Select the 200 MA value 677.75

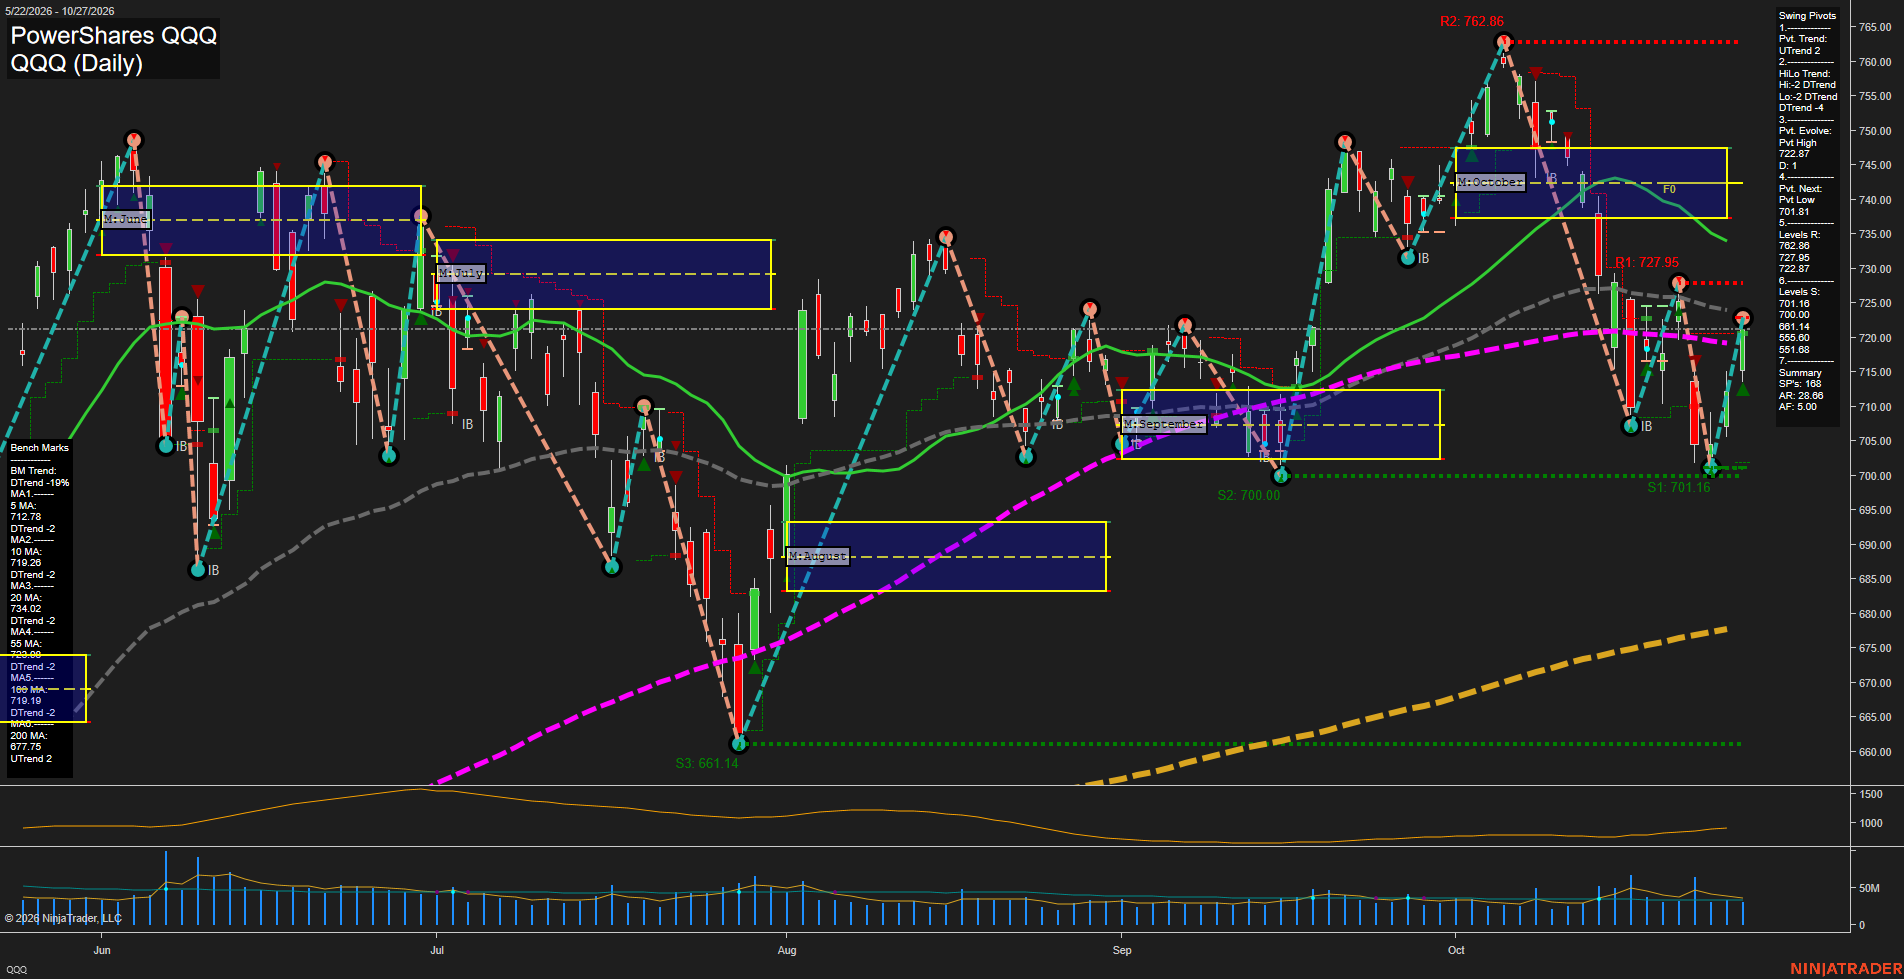click(26, 747)
